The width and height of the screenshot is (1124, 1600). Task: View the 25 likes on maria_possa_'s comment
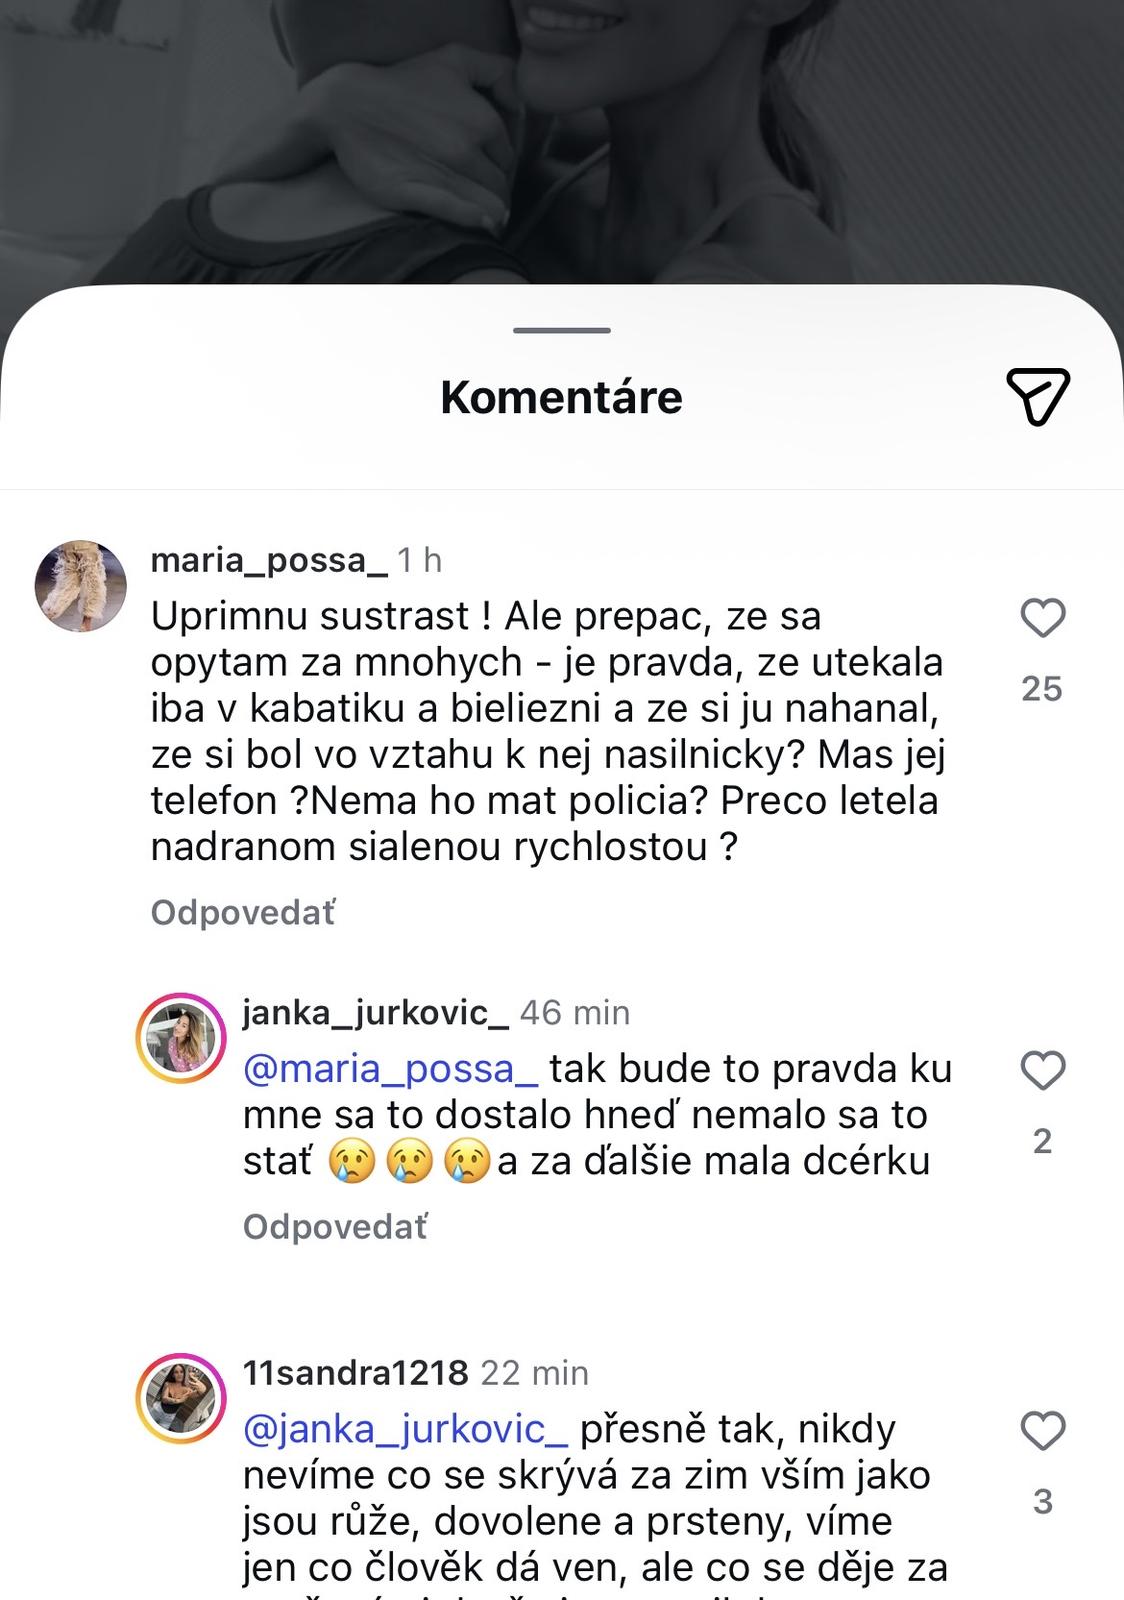pos(1041,688)
